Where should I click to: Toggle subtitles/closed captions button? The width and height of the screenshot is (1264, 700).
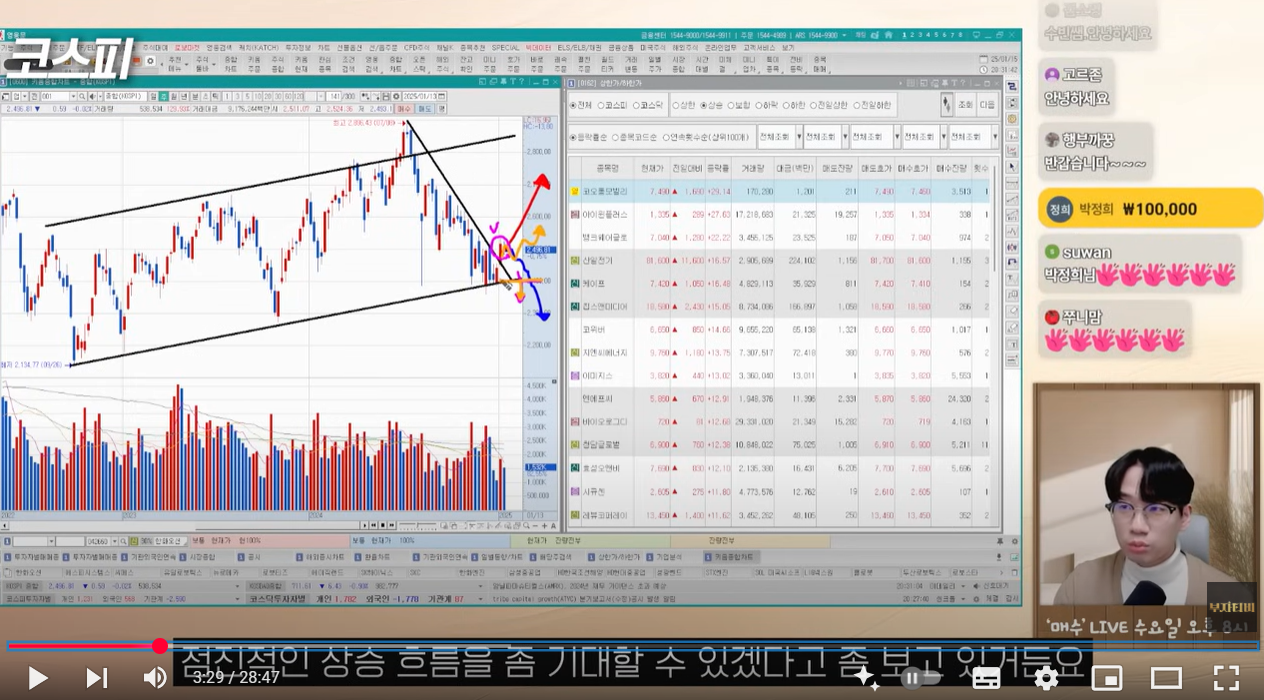point(986,678)
